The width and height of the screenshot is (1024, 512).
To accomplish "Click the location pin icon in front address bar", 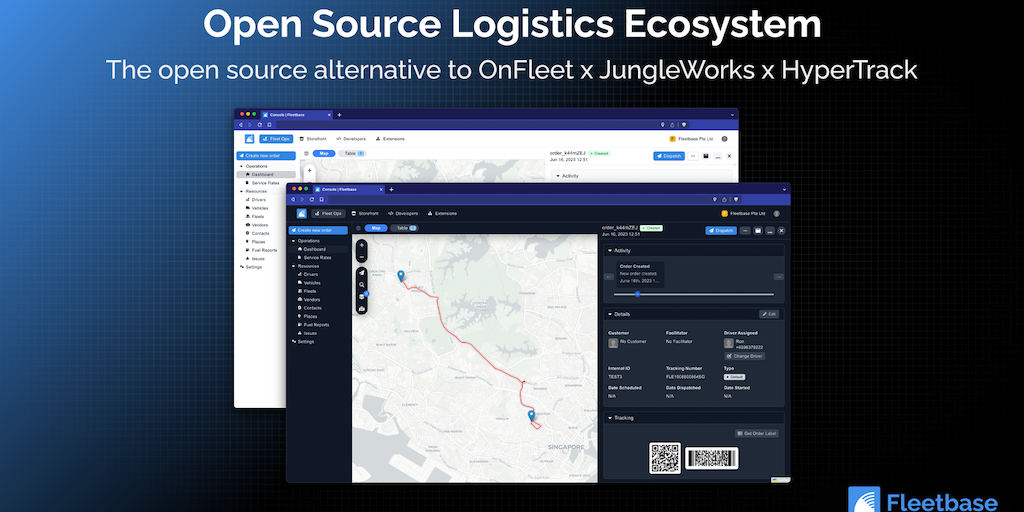I will (714, 199).
